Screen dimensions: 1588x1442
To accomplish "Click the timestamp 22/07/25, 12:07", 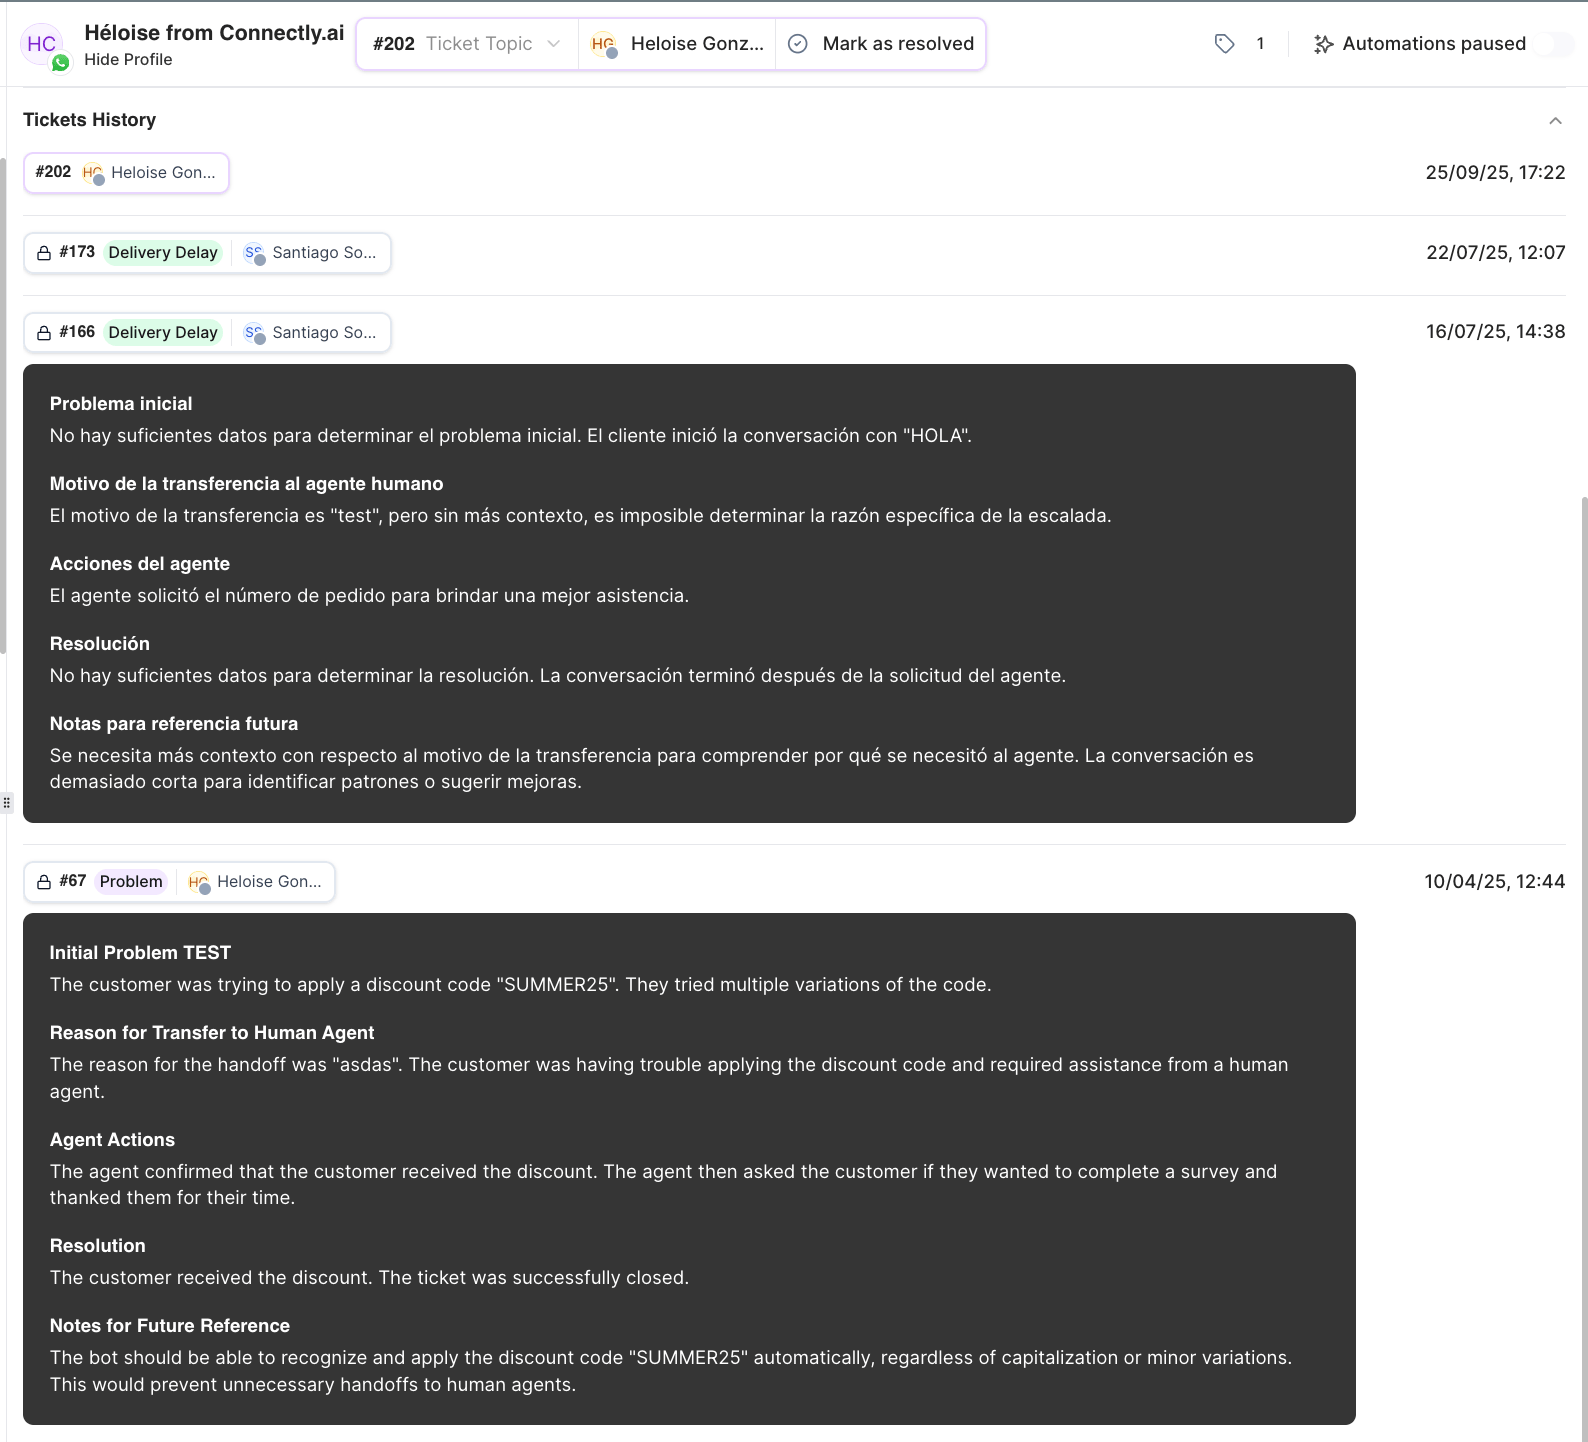I will click(1495, 253).
